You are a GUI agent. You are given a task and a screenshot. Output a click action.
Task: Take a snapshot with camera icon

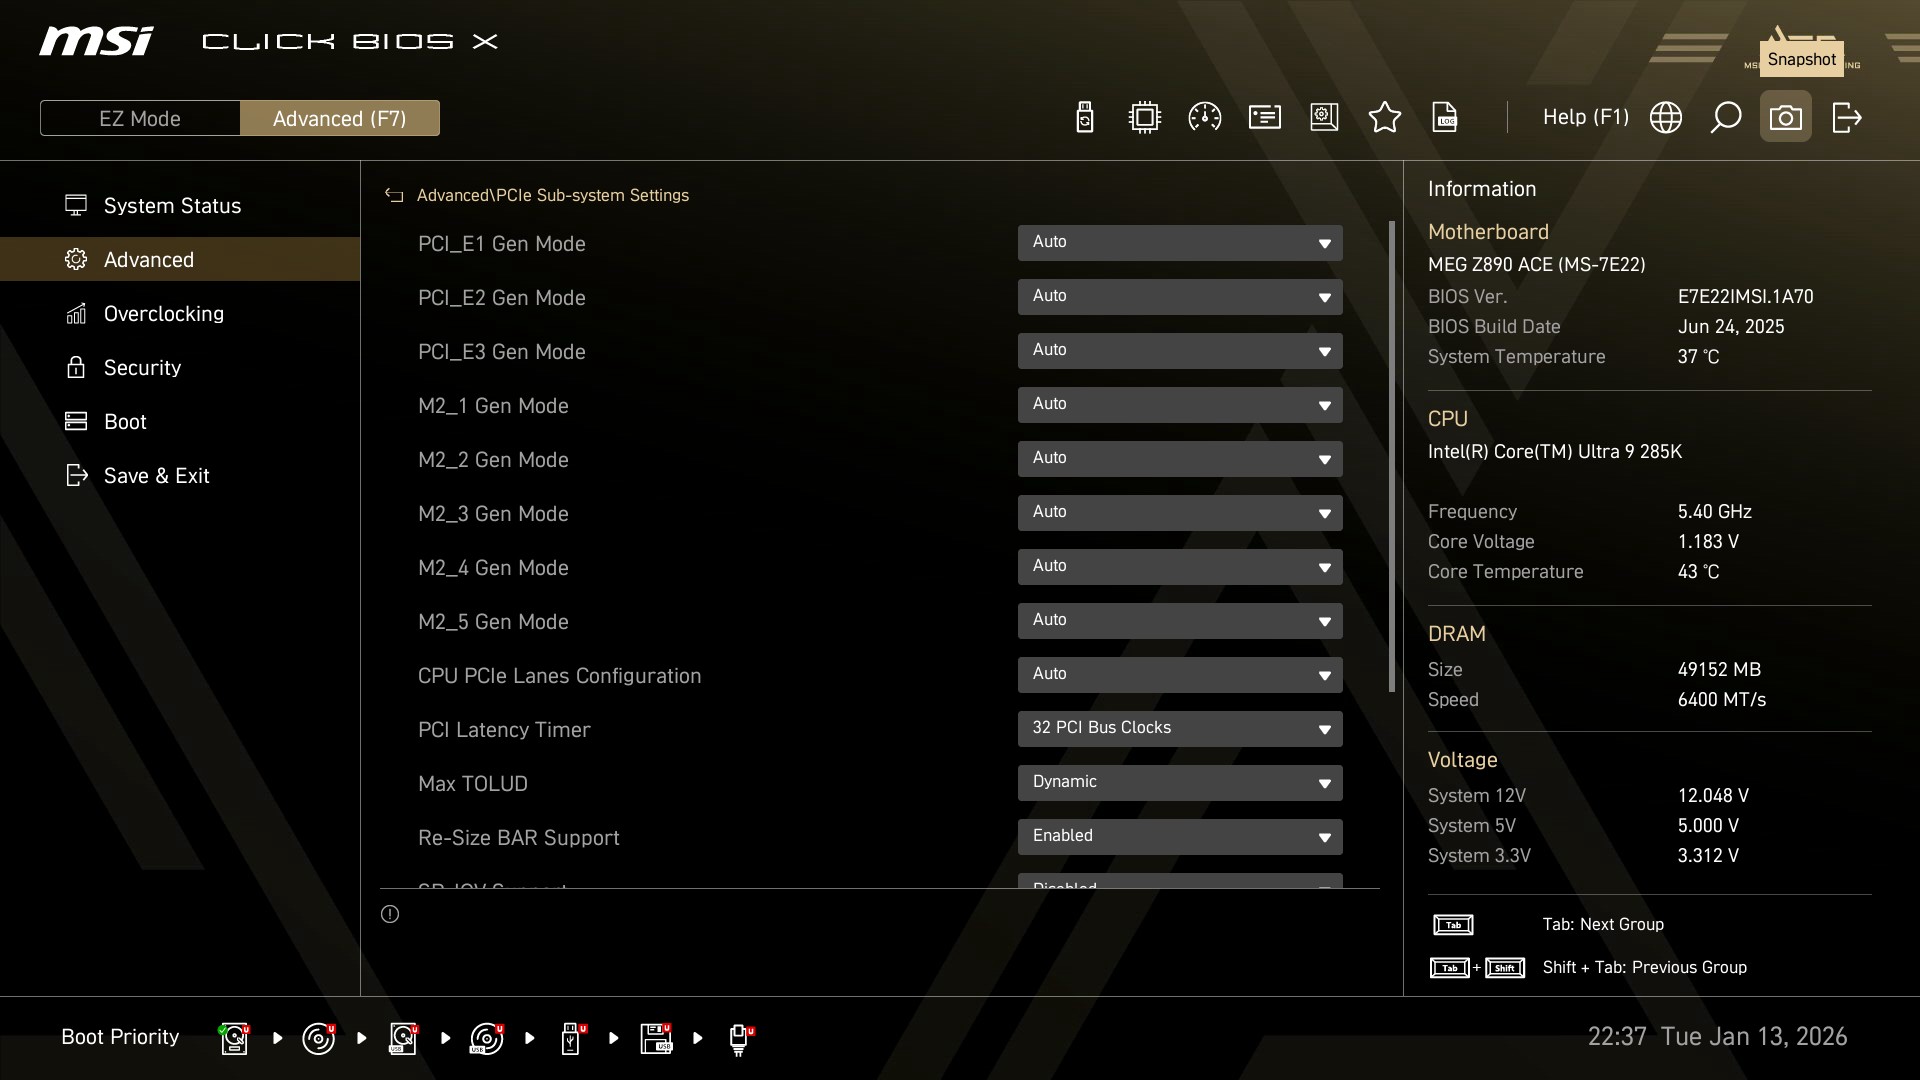pos(1785,118)
